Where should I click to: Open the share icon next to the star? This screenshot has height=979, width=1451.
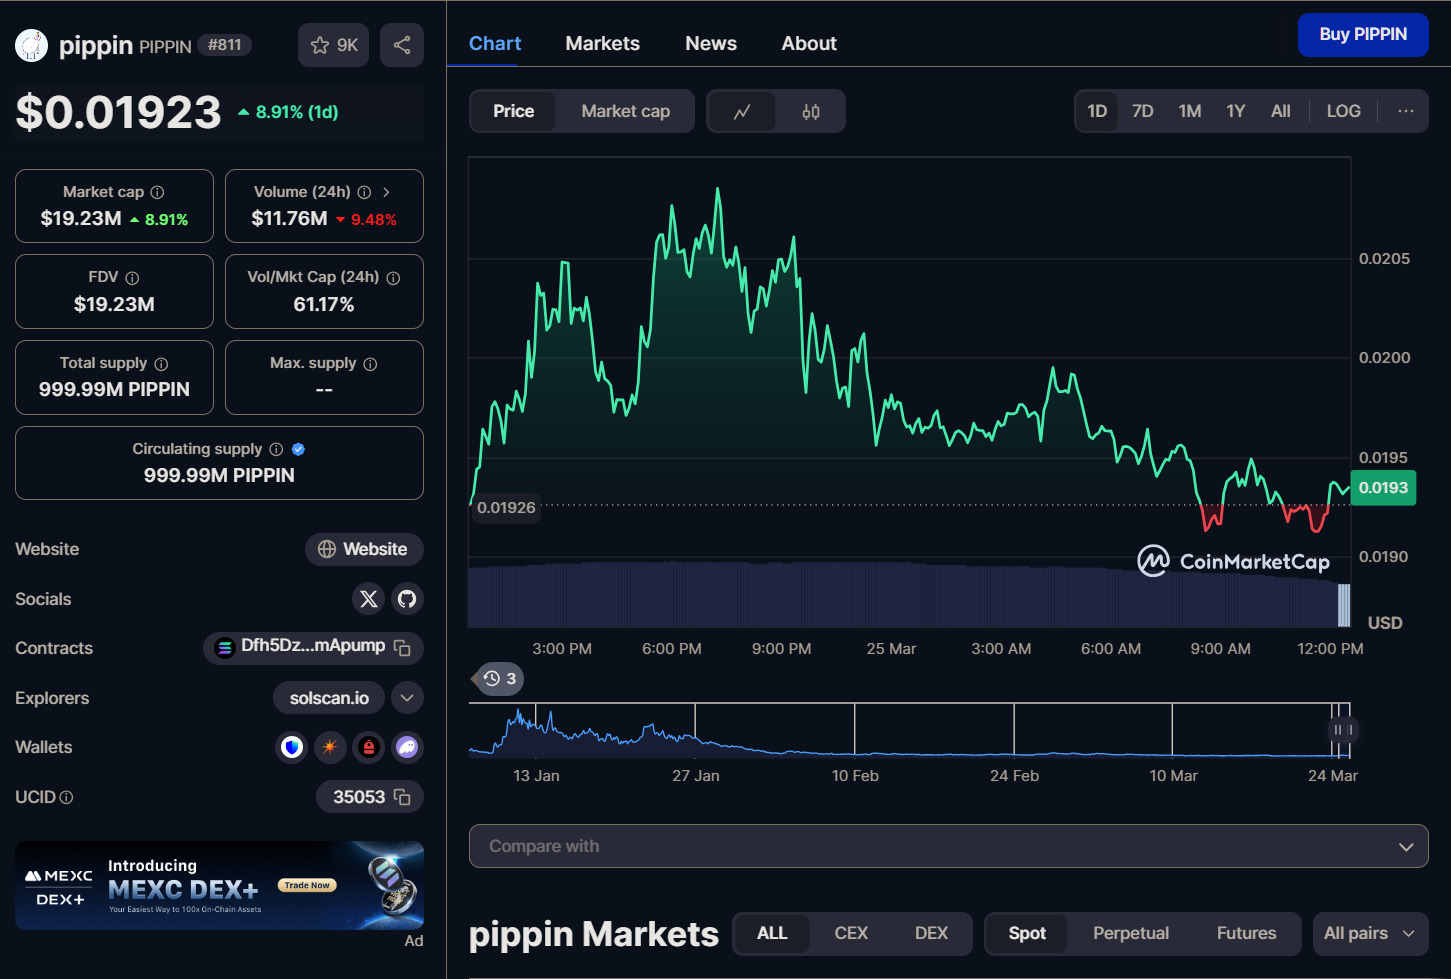(402, 45)
